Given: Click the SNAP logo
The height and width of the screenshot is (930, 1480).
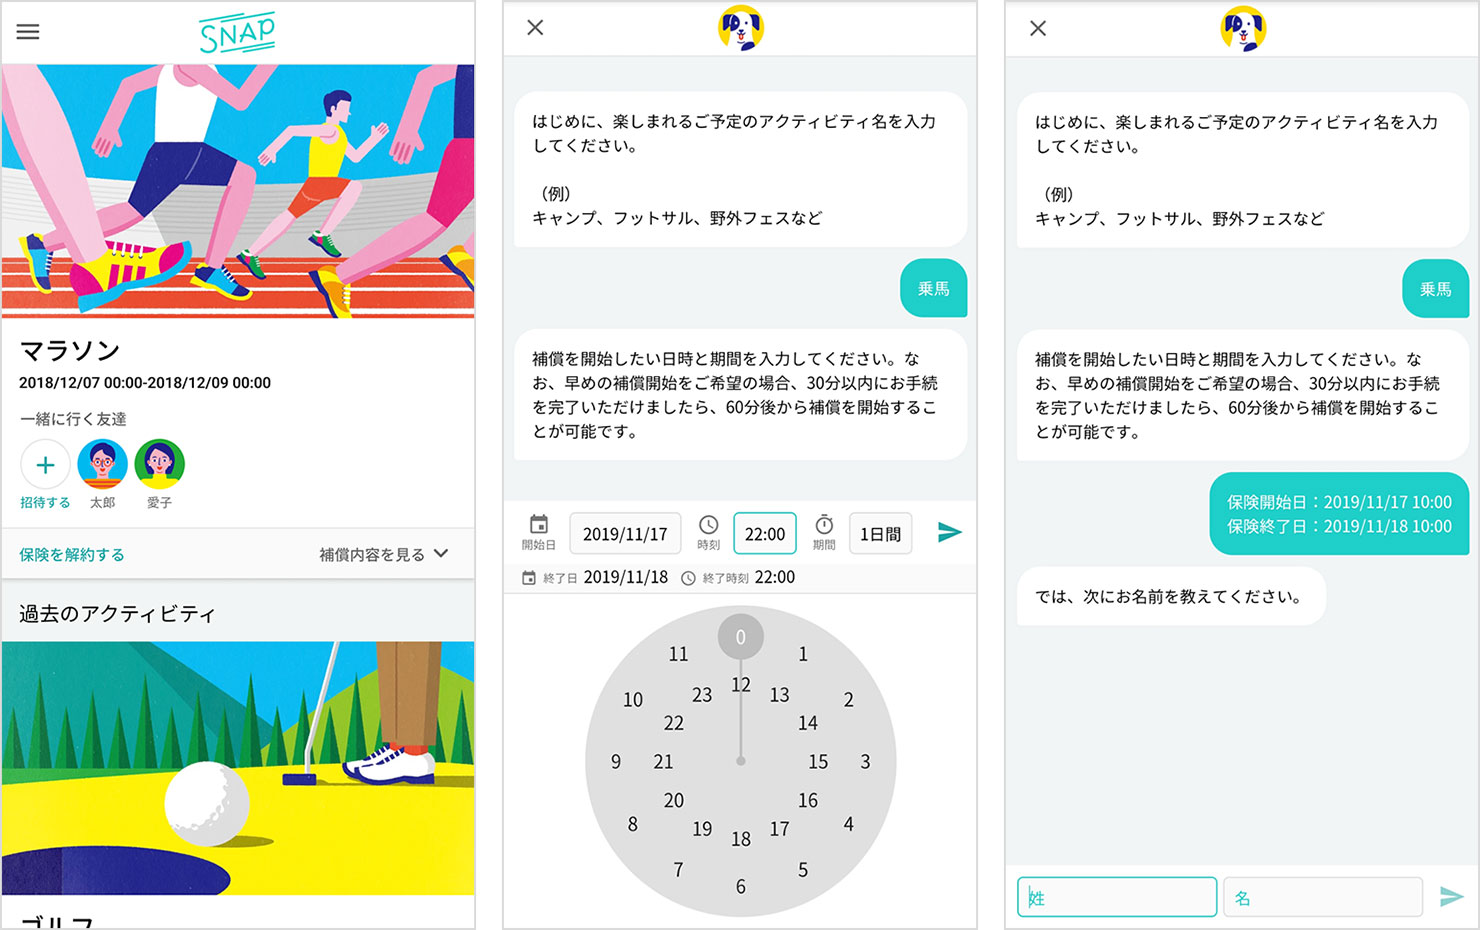Looking at the screenshot, I should 237,34.
